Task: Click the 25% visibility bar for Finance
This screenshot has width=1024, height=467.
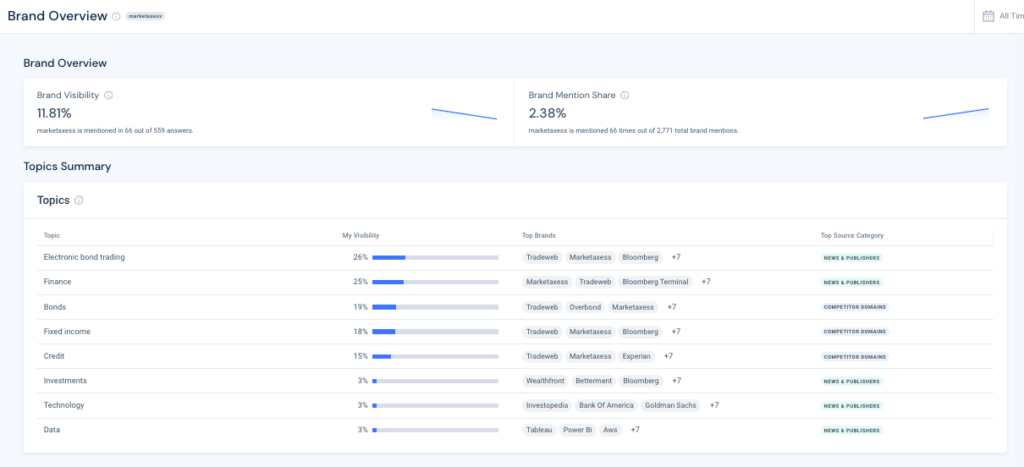Action: [435, 282]
